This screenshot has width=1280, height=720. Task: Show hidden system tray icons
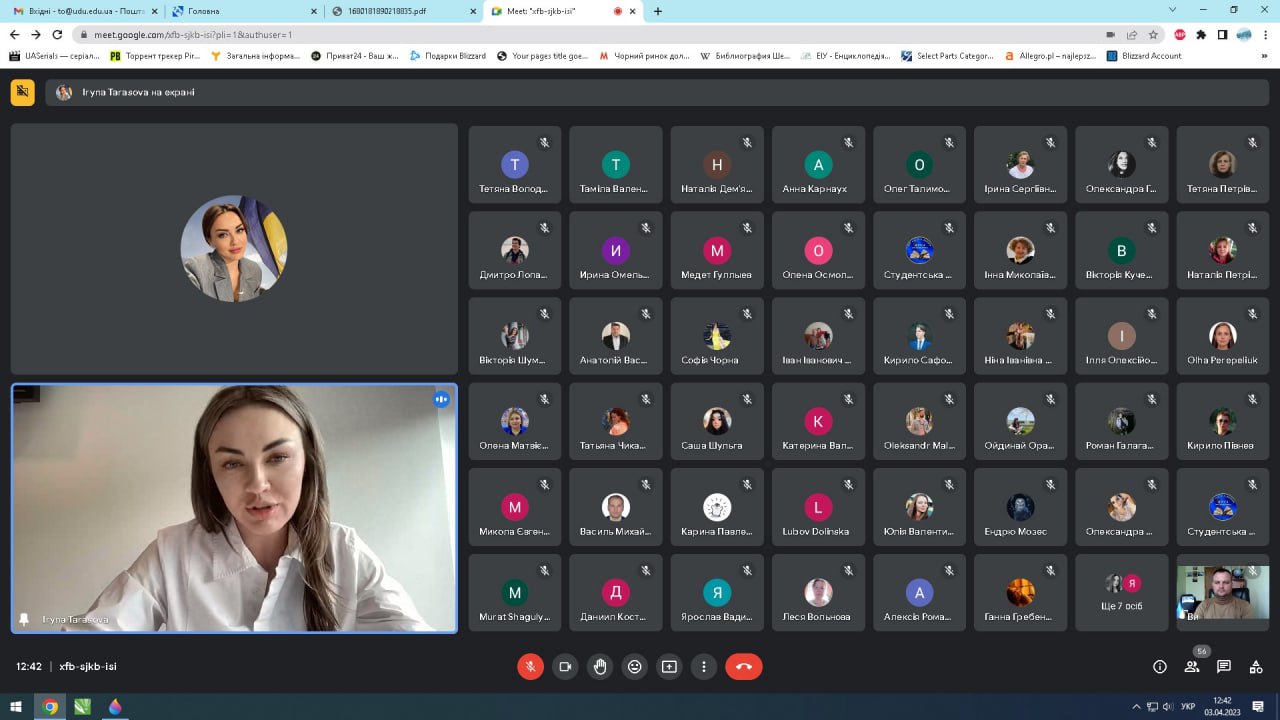(x=1136, y=707)
